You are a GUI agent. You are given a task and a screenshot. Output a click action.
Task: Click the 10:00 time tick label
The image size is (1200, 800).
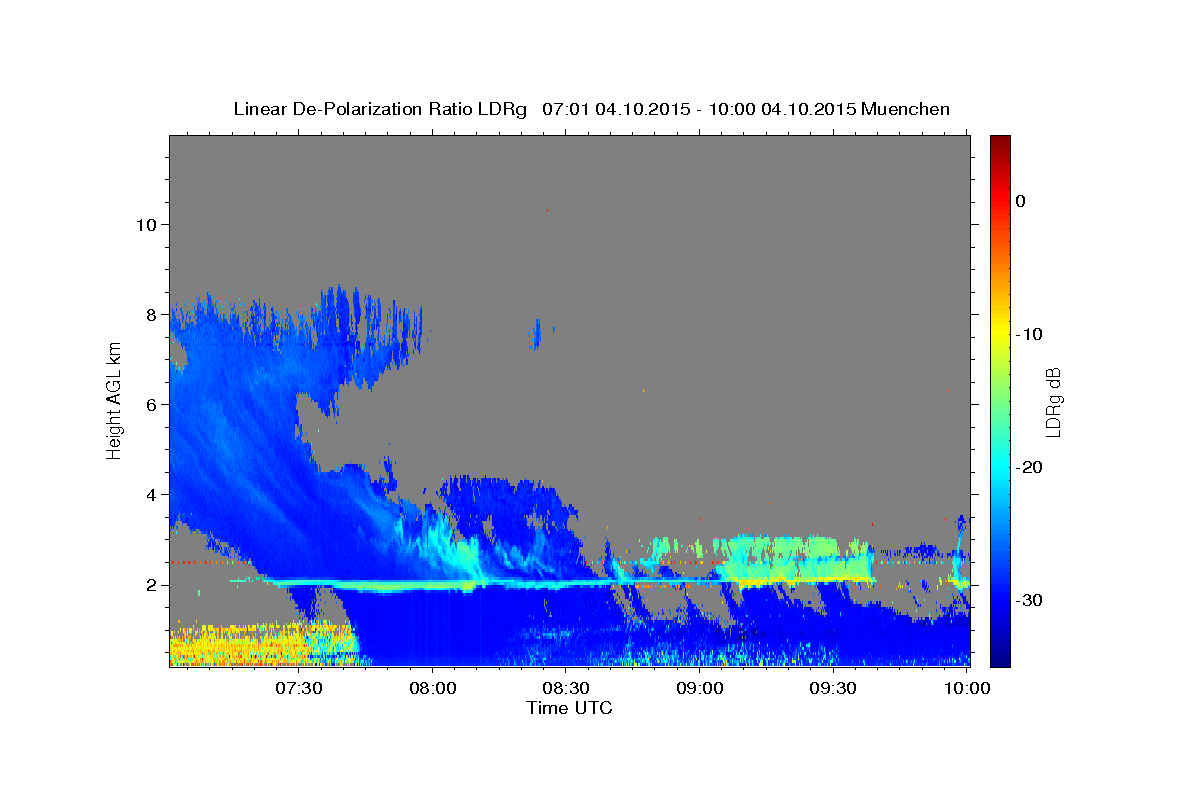967,688
